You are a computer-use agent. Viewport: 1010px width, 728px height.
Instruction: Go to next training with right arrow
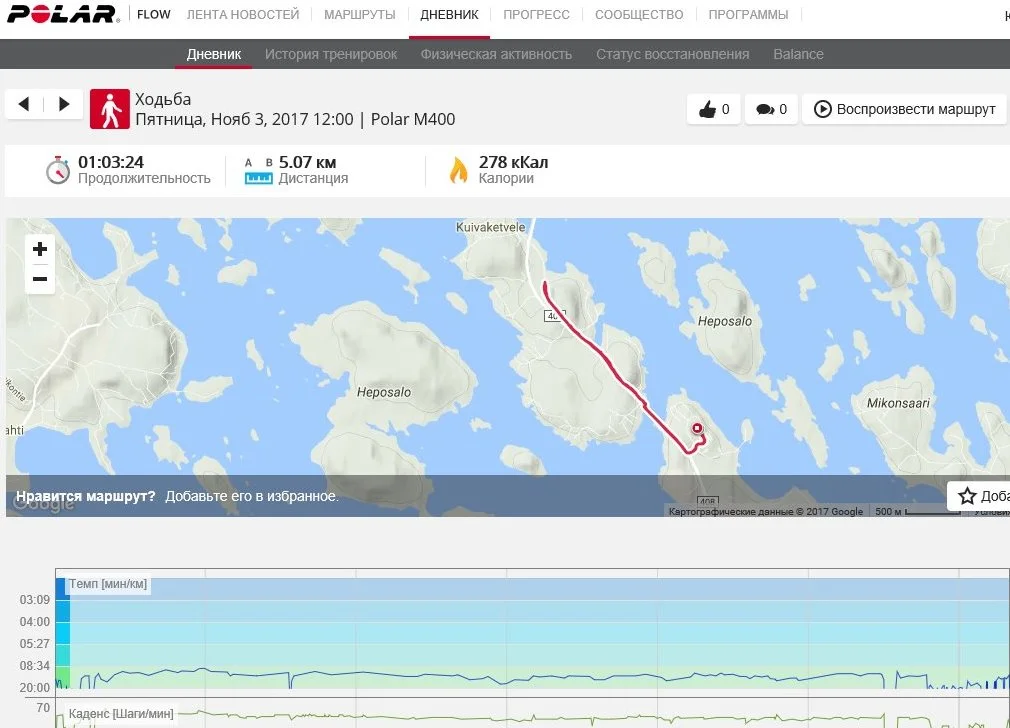[64, 104]
